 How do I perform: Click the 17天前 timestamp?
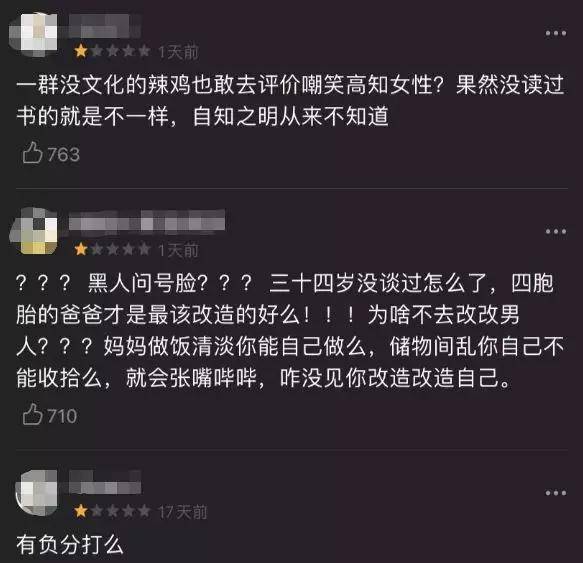click(182, 512)
